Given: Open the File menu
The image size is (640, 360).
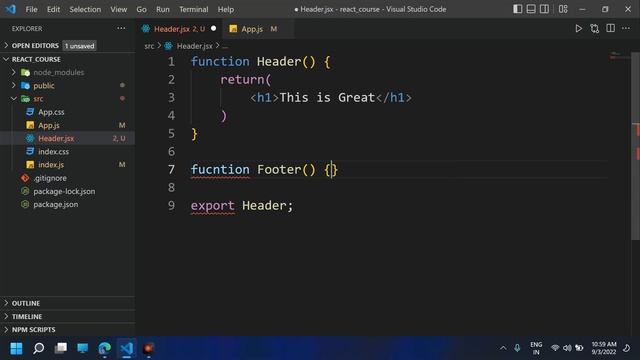Looking at the screenshot, I should 31,9.
